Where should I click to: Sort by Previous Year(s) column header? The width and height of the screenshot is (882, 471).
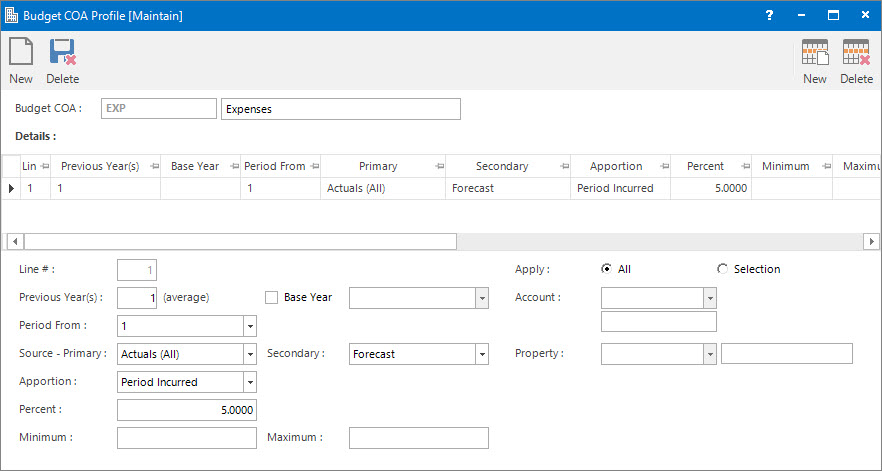pos(100,167)
